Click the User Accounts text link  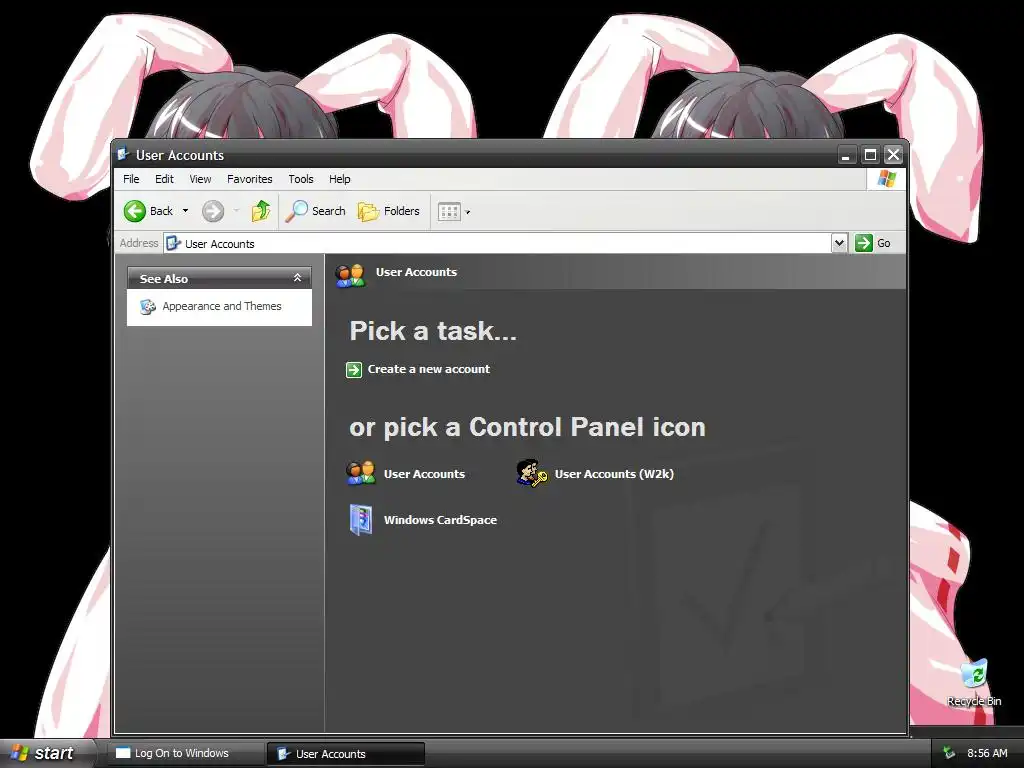tap(424, 474)
